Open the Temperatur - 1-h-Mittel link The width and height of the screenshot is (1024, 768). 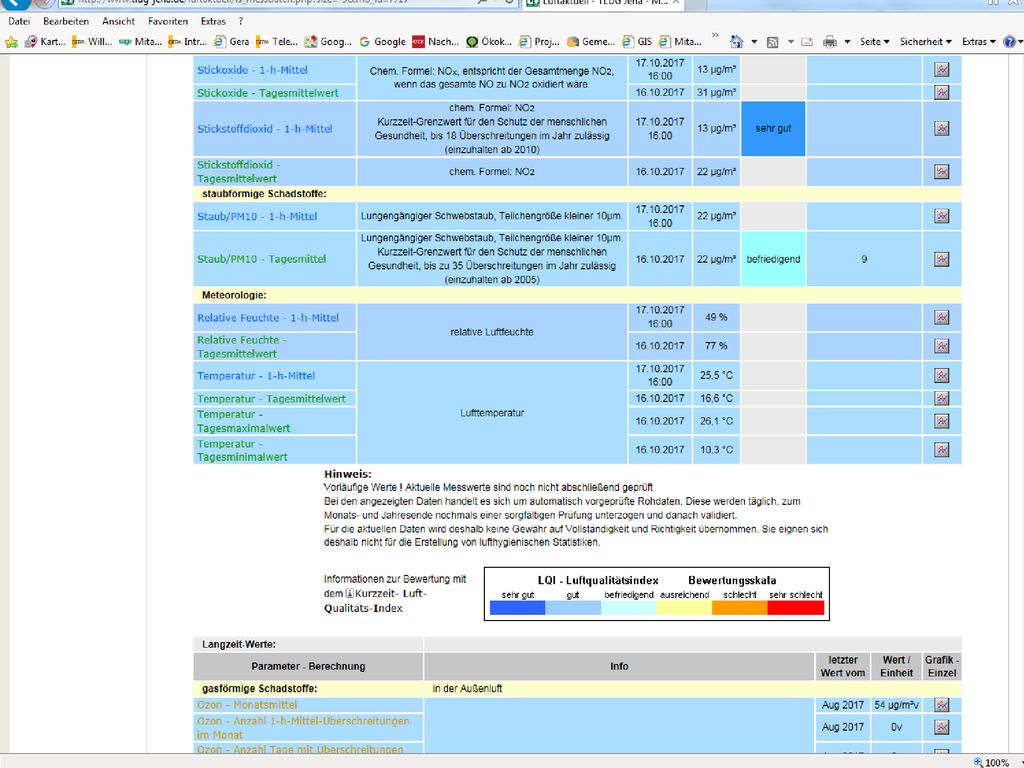pyautogui.click(x=256, y=376)
